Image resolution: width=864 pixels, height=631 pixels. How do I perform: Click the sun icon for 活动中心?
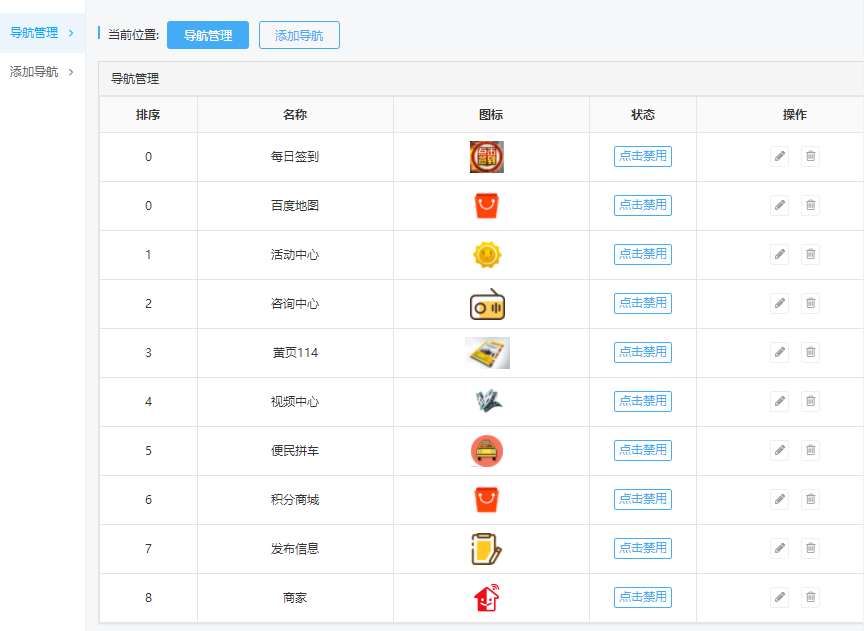pos(487,255)
